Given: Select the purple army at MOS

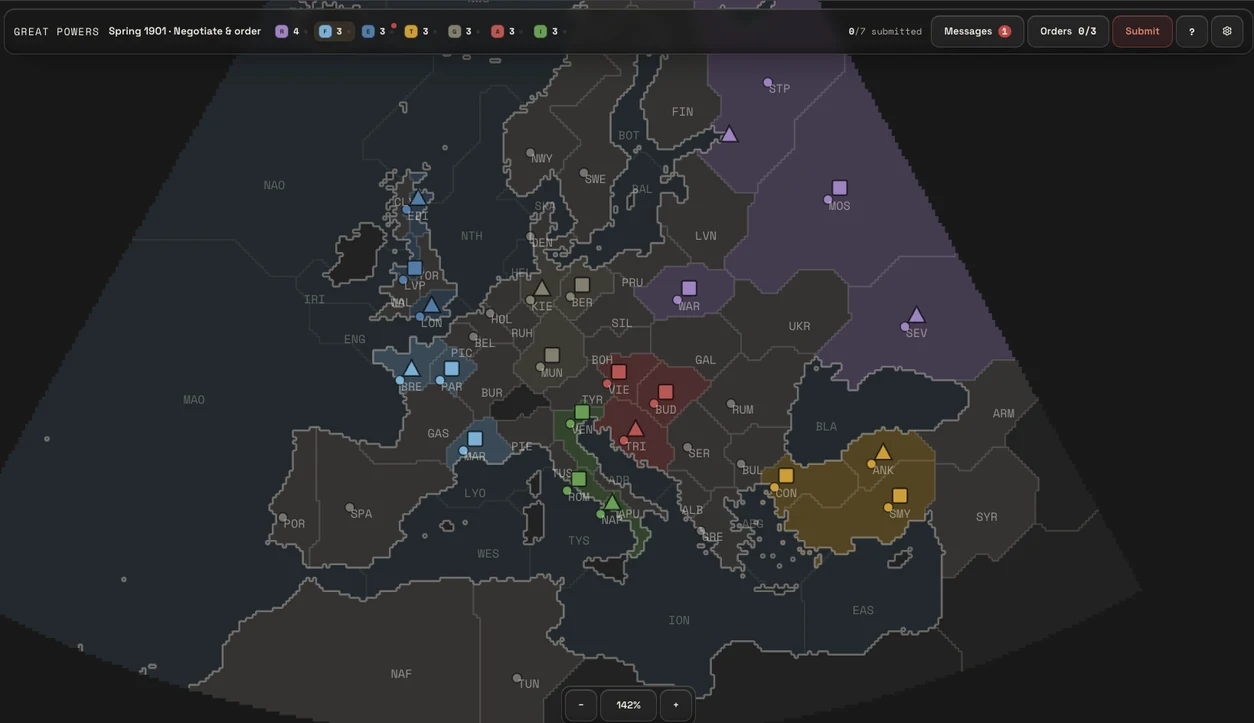Looking at the screenshot, I should pyautogui.click(x=840, y=188).
